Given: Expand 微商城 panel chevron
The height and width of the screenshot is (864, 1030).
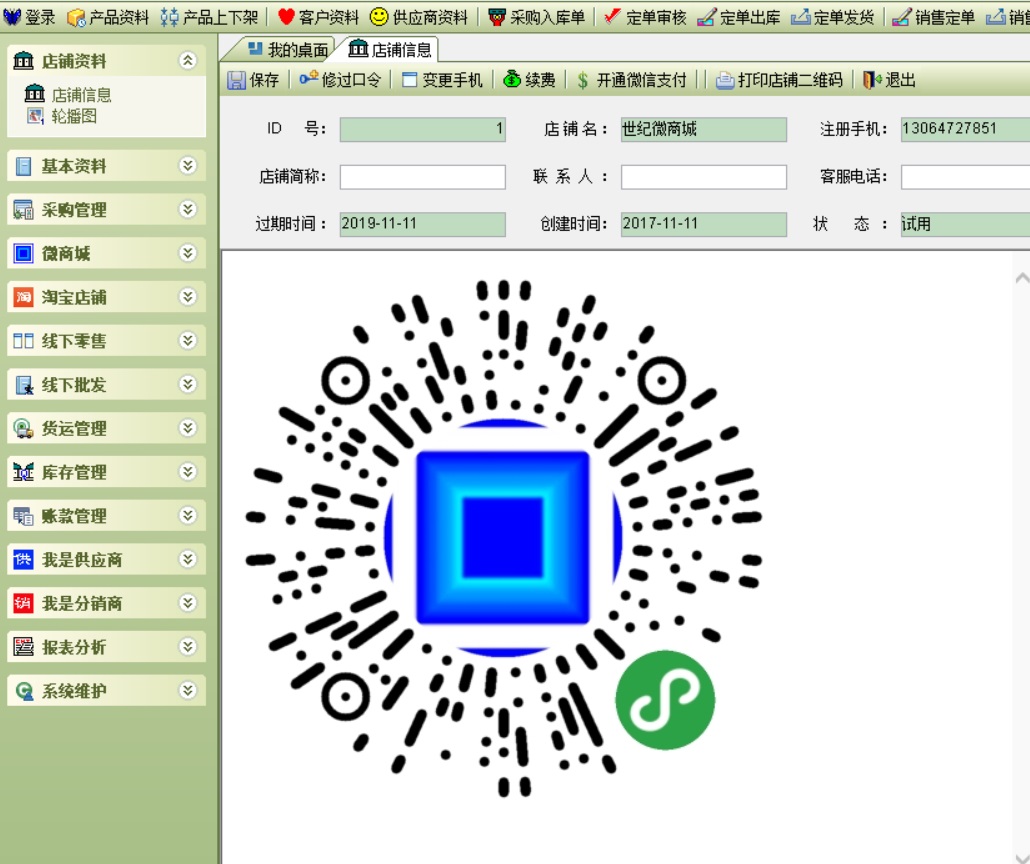Looking at the screenshot, I should [188, 253].
